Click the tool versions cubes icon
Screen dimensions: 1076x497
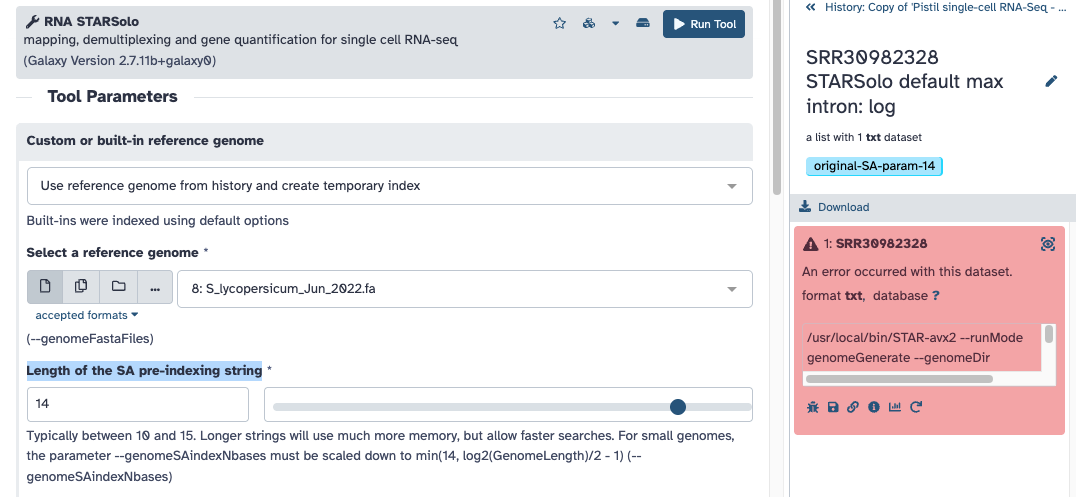coord(589,24)
